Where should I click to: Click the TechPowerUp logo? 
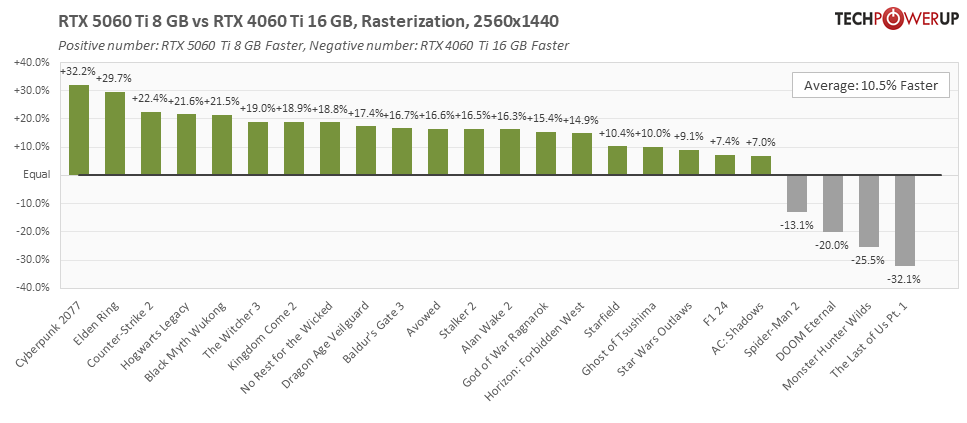[897, 19]
